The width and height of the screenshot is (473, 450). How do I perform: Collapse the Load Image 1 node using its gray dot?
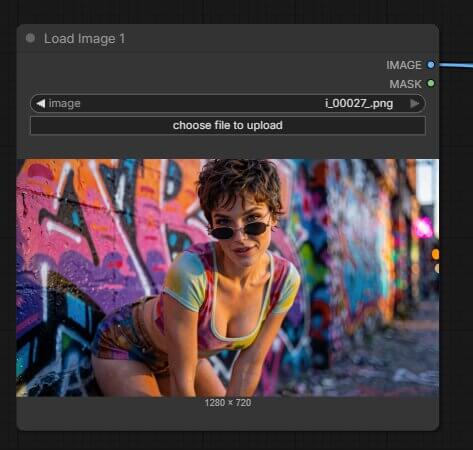[30, 38]
